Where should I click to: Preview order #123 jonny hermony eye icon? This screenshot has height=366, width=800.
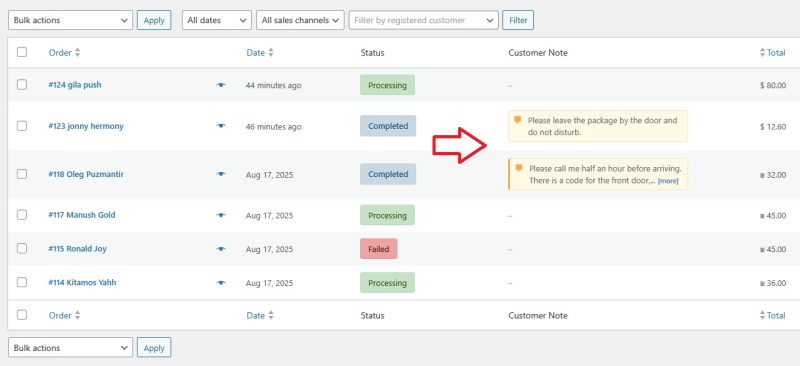click(220, 126)
